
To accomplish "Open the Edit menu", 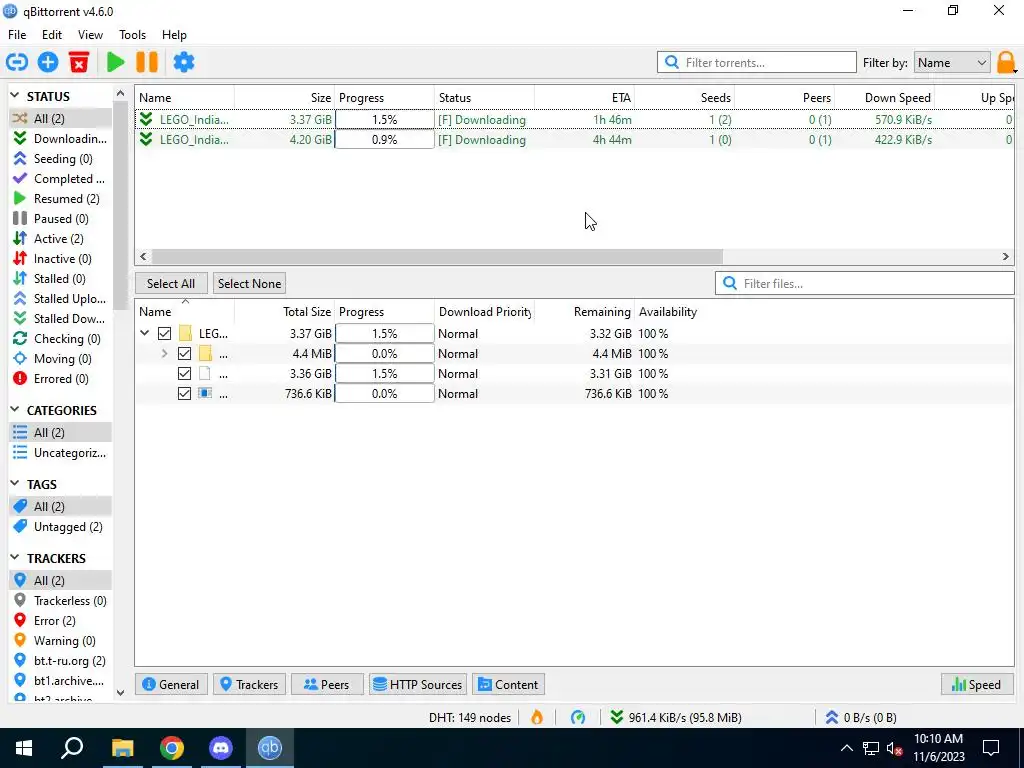I will pyautogui.click(x=52, y=35).
